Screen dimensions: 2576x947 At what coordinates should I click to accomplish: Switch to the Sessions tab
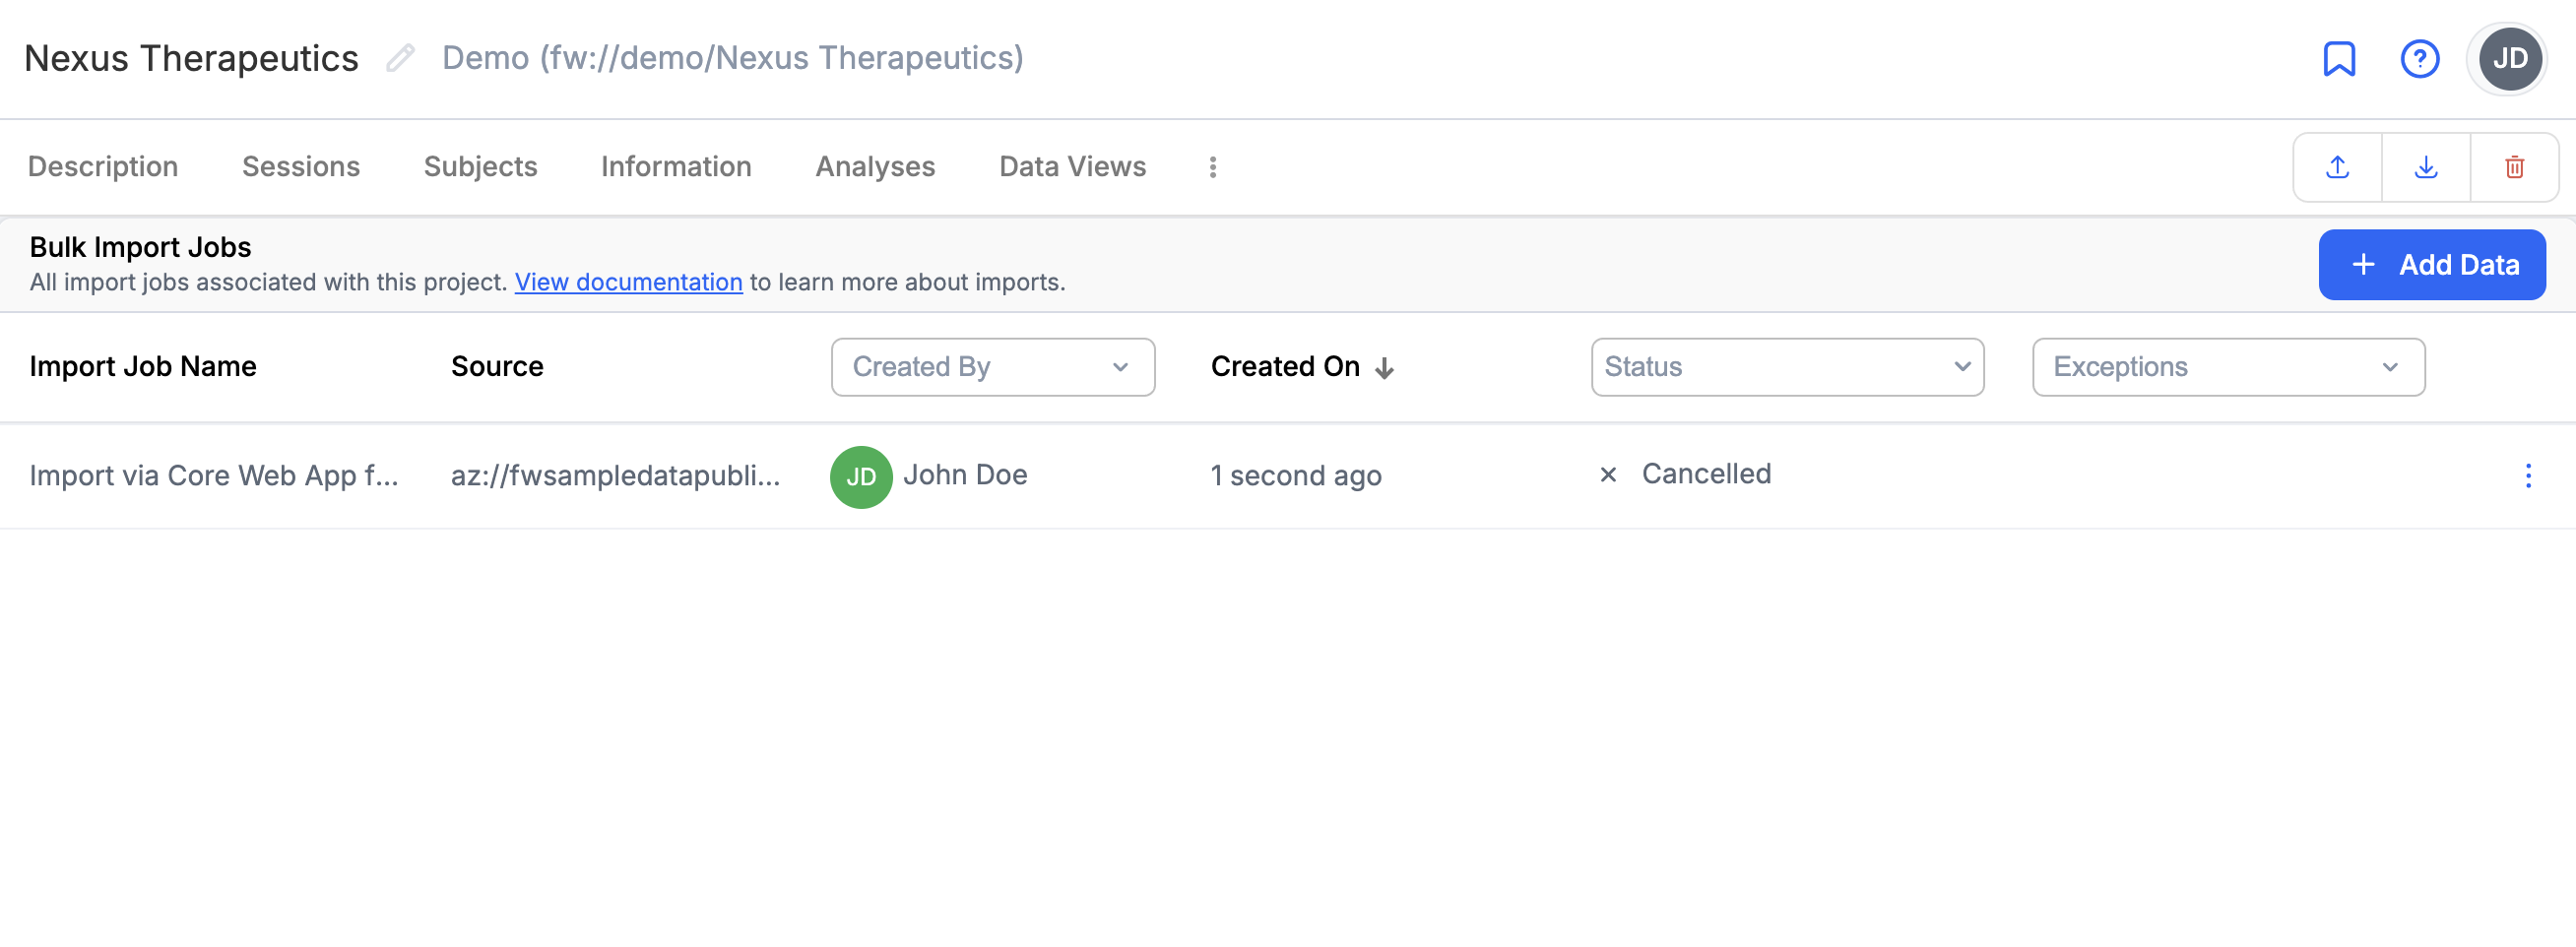pyautogui.click(x=301, y=166)
